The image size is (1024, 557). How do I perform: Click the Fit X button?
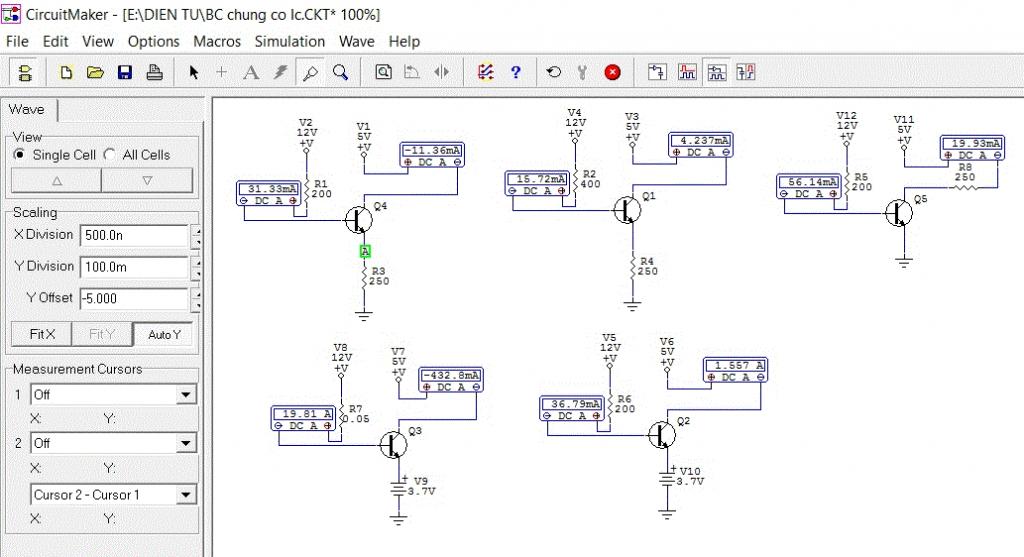pos(42,334)
